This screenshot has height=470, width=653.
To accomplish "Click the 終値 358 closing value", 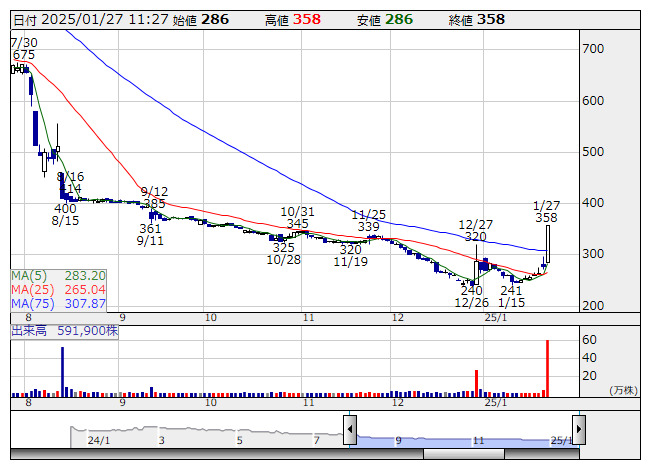I will (x=490, y=19).
